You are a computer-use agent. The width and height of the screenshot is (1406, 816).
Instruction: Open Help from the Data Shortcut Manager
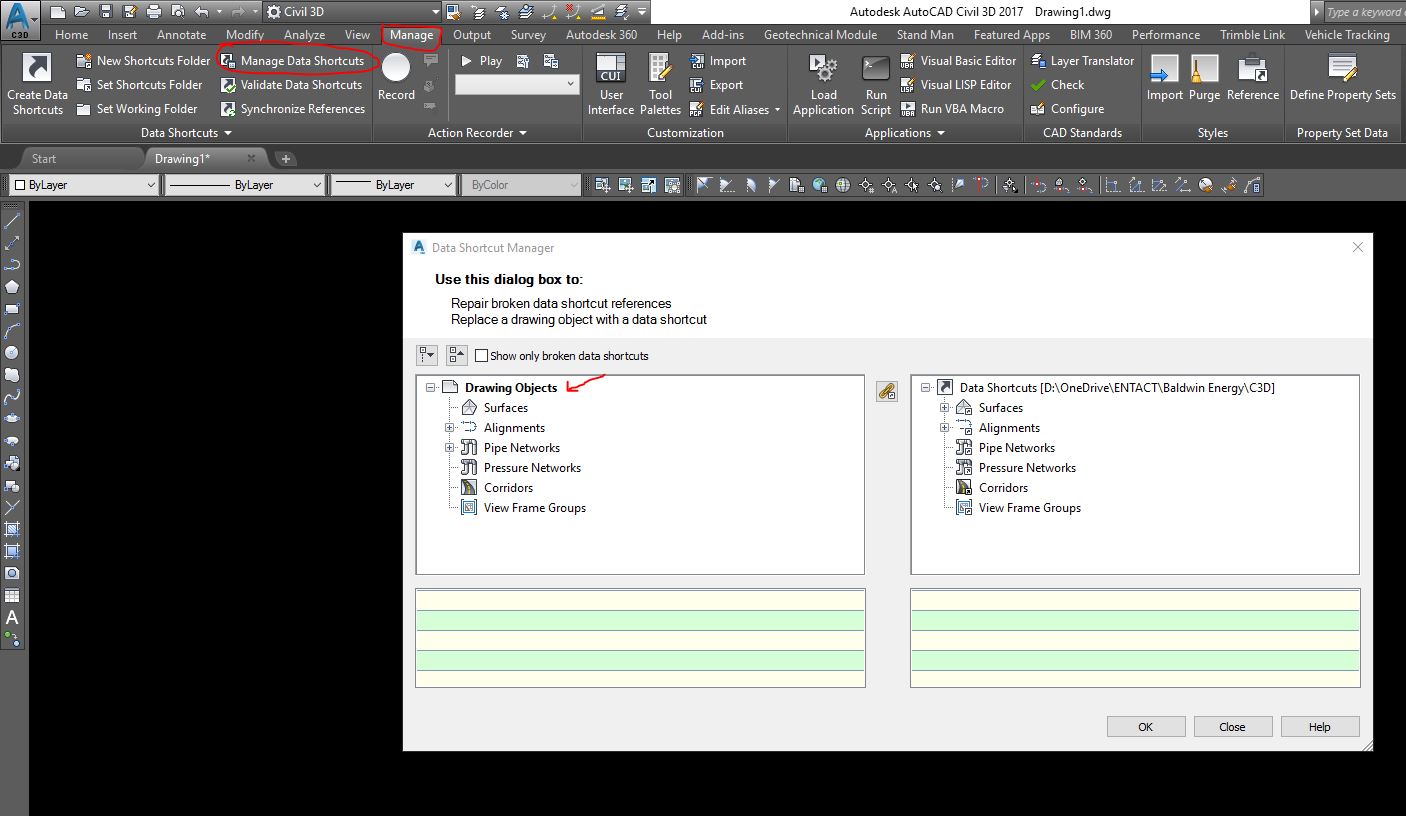pos(1319,726)
